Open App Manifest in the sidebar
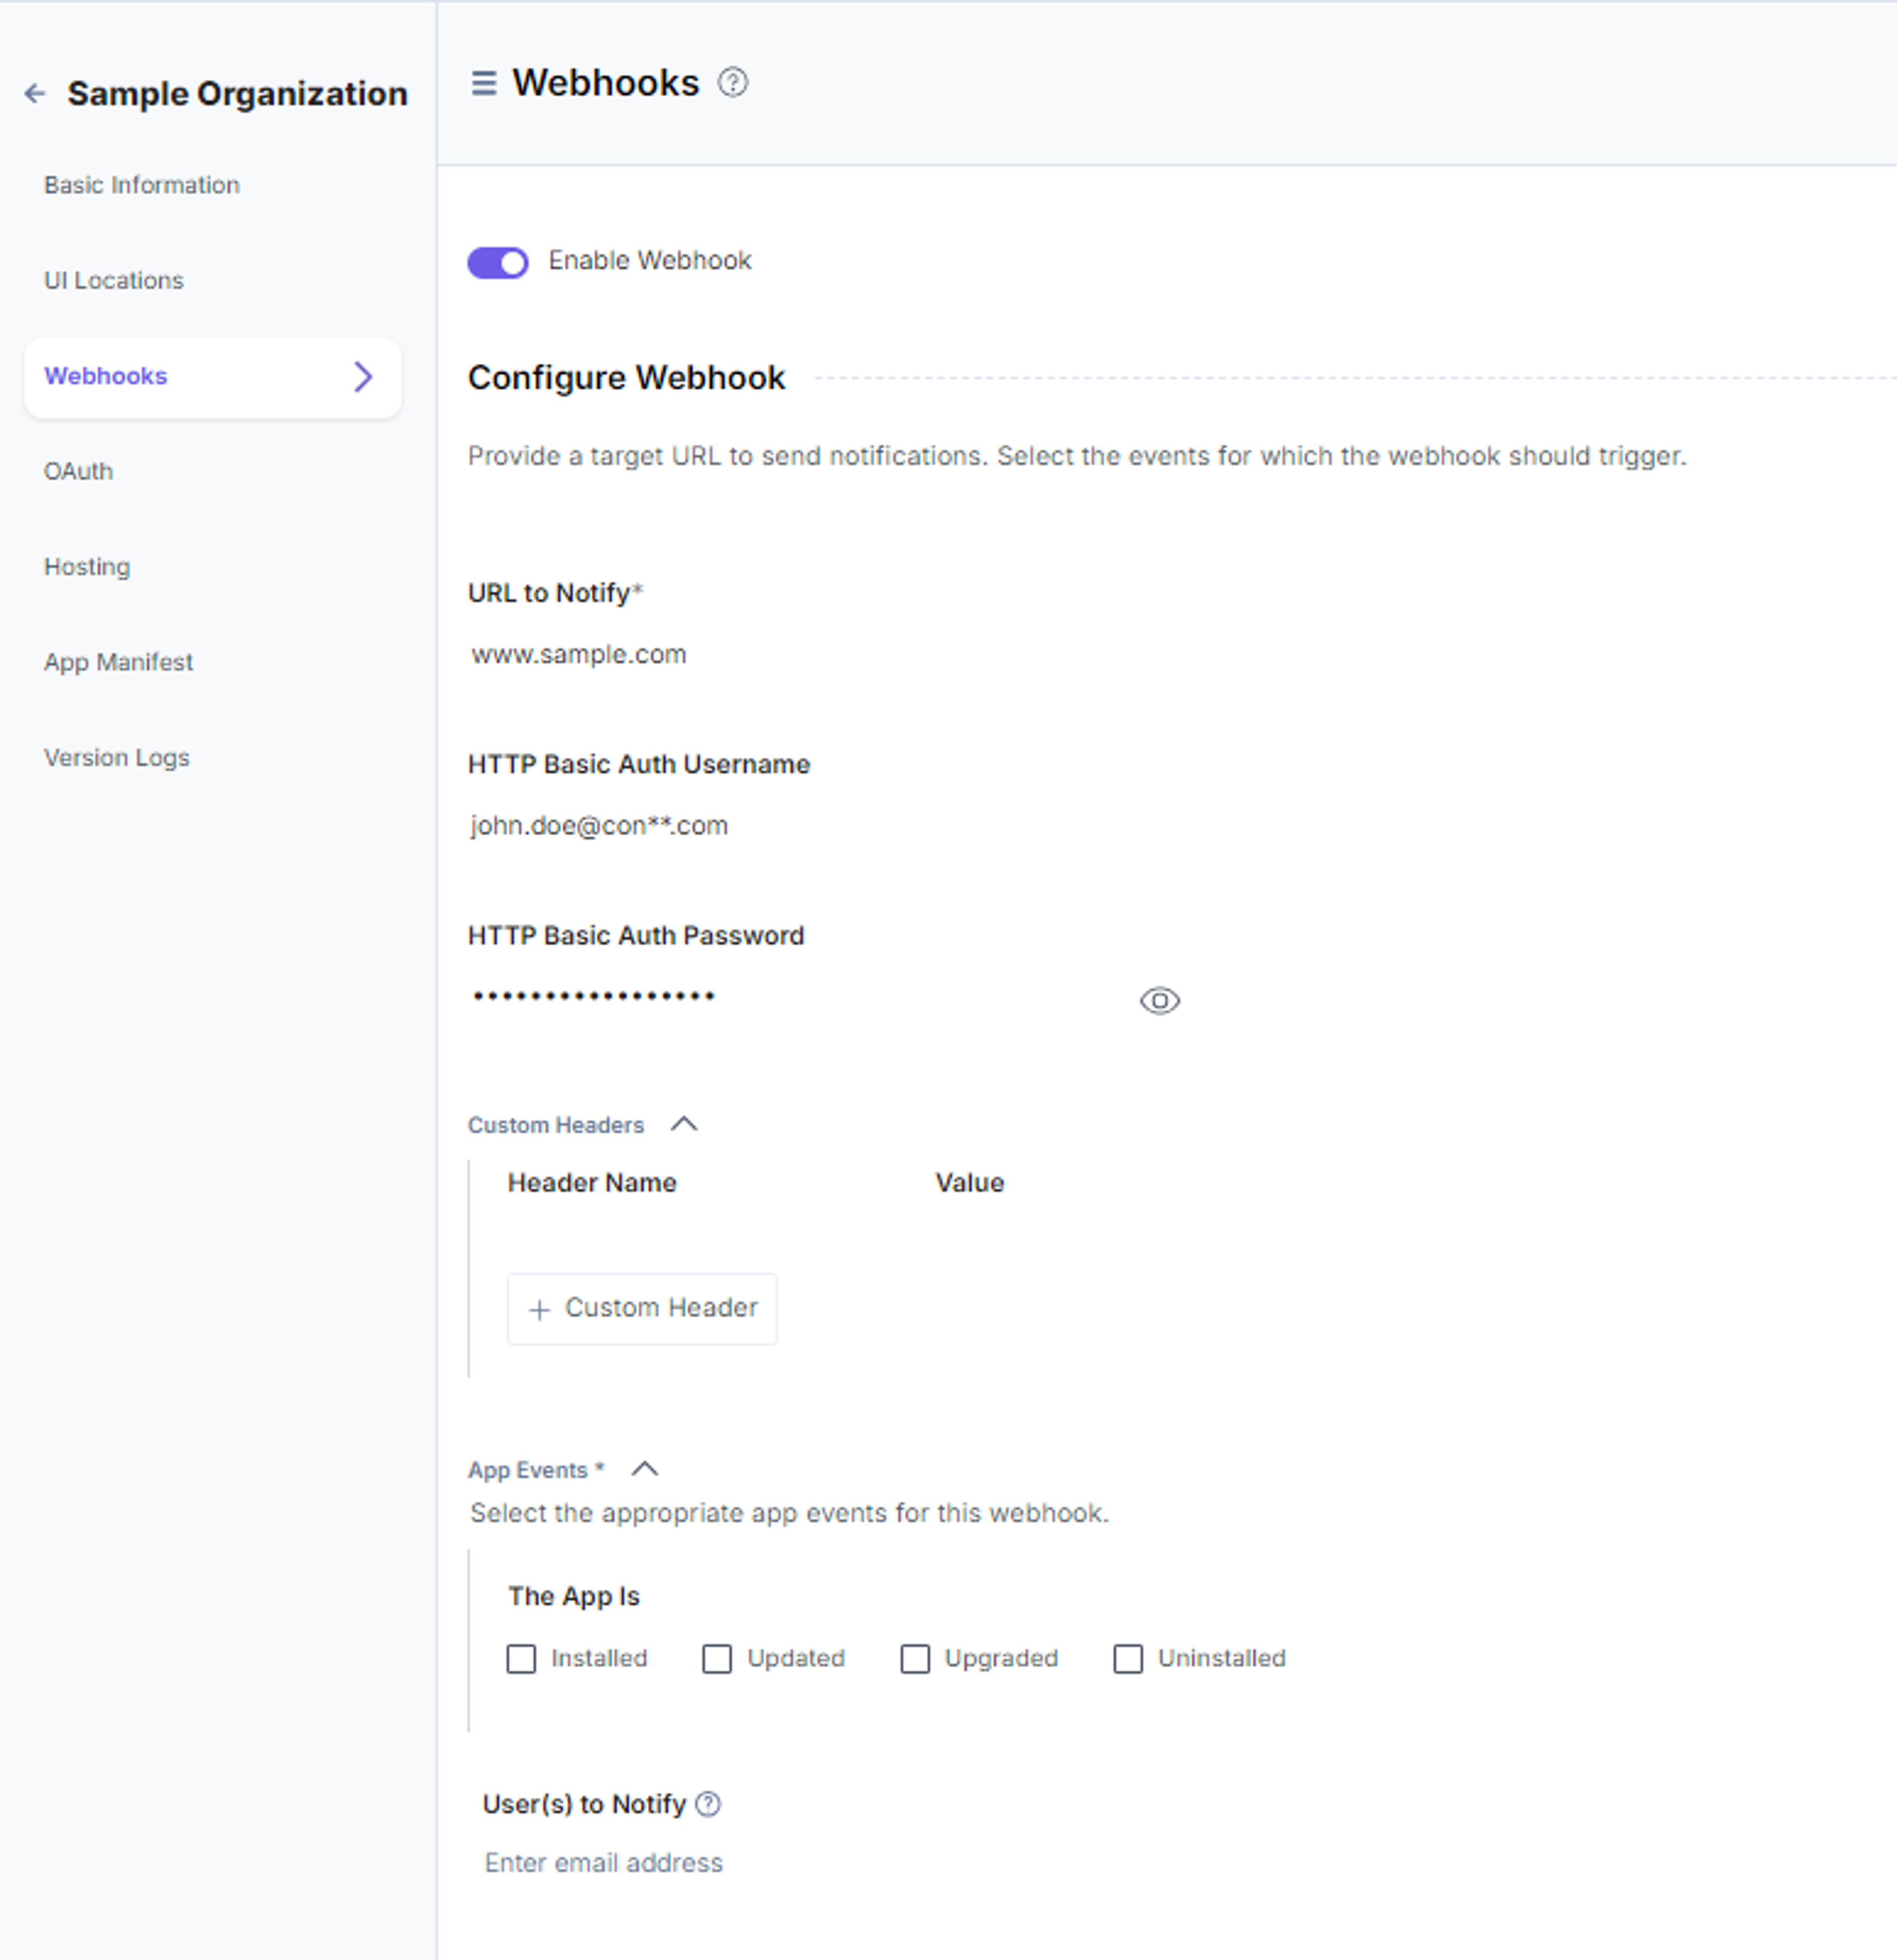The width and height of the screenshot is (1897, 1960). point(118,663)
